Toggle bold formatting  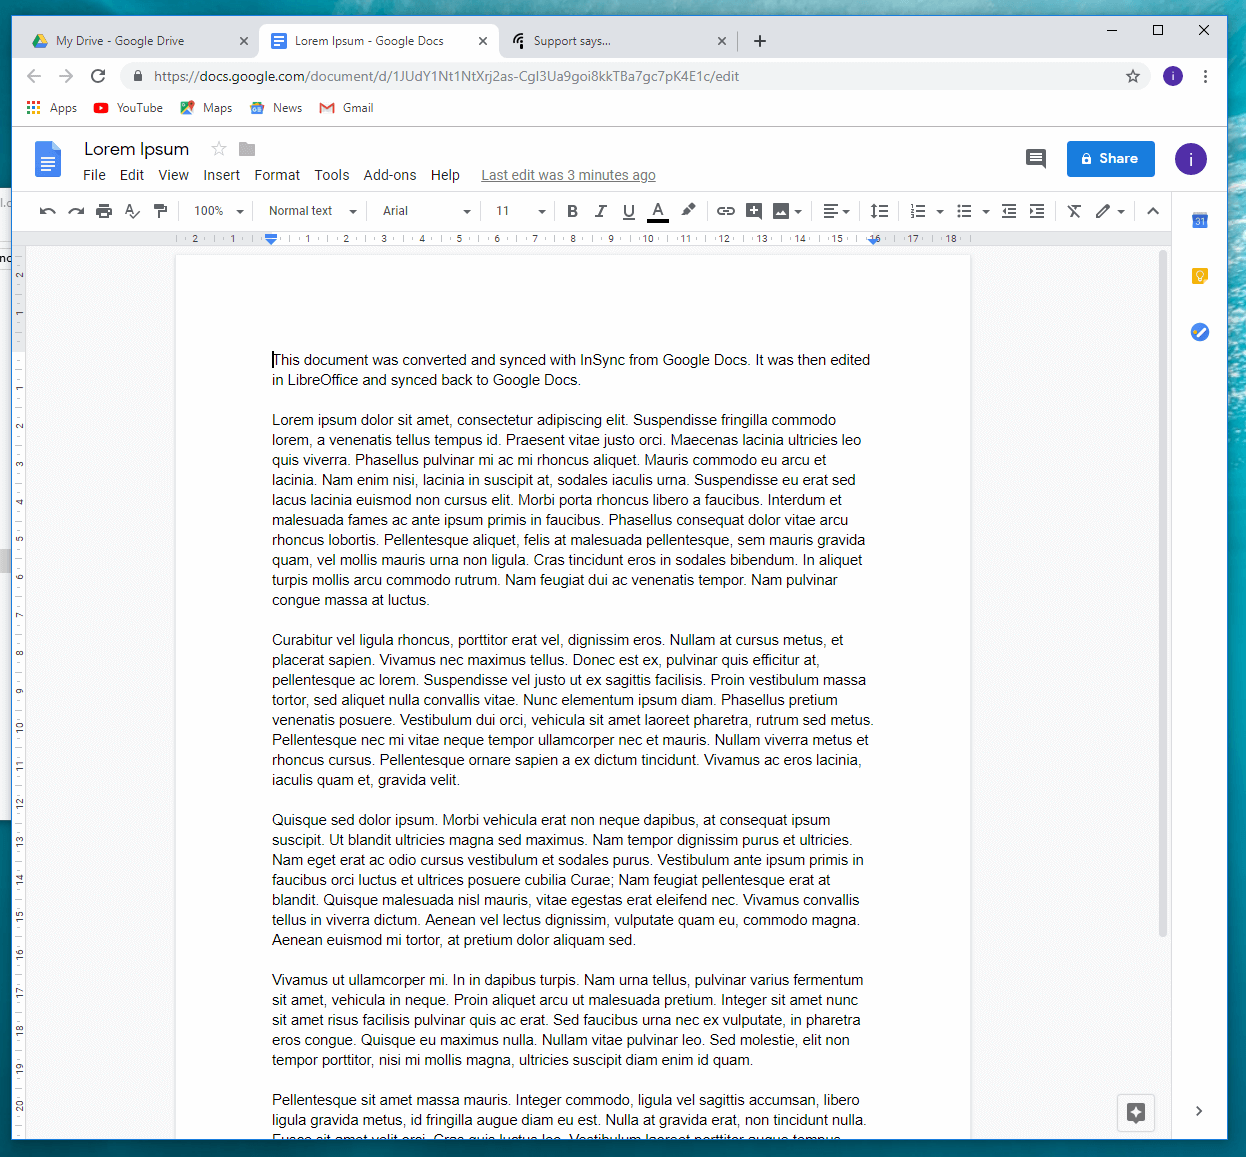pyautogui.click(x=572, y=211)
